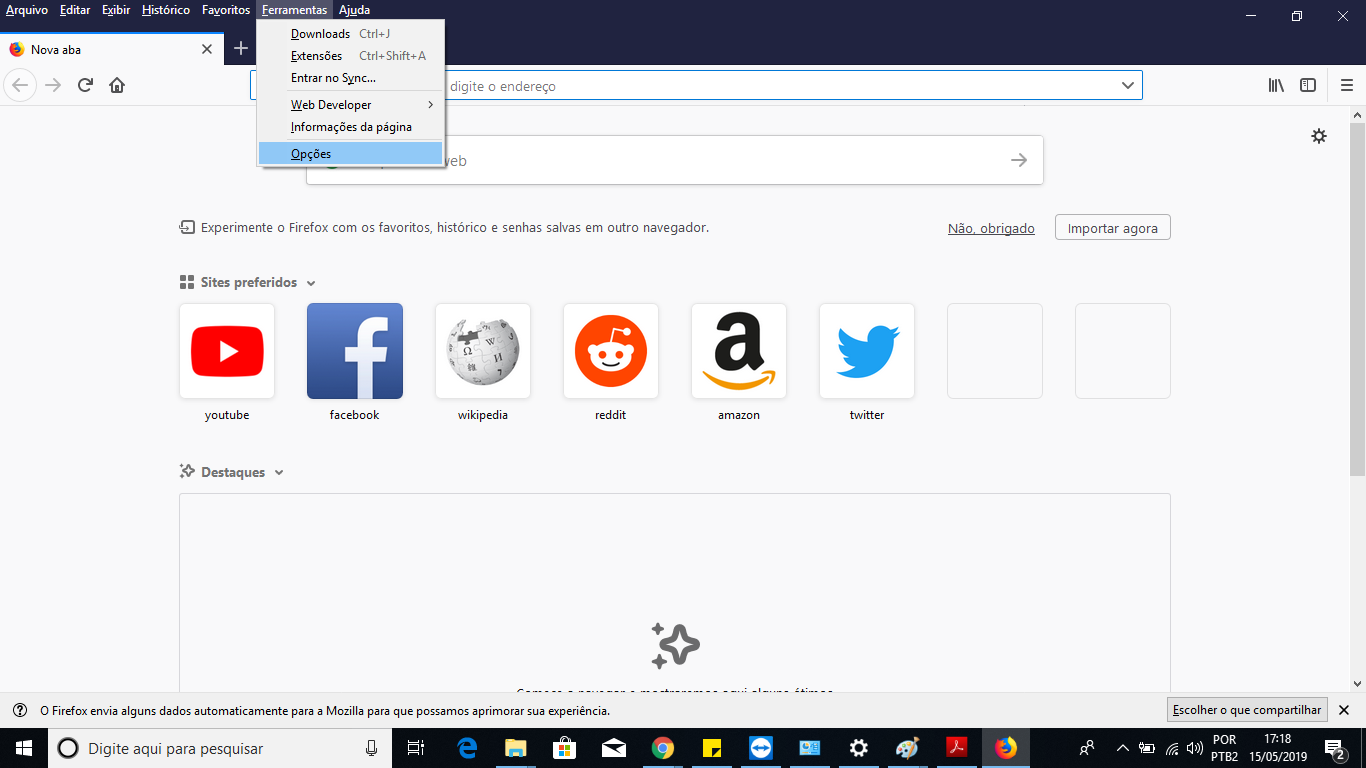Open a new tab with plus button
Screen dimensions: 1366x768
240,48
